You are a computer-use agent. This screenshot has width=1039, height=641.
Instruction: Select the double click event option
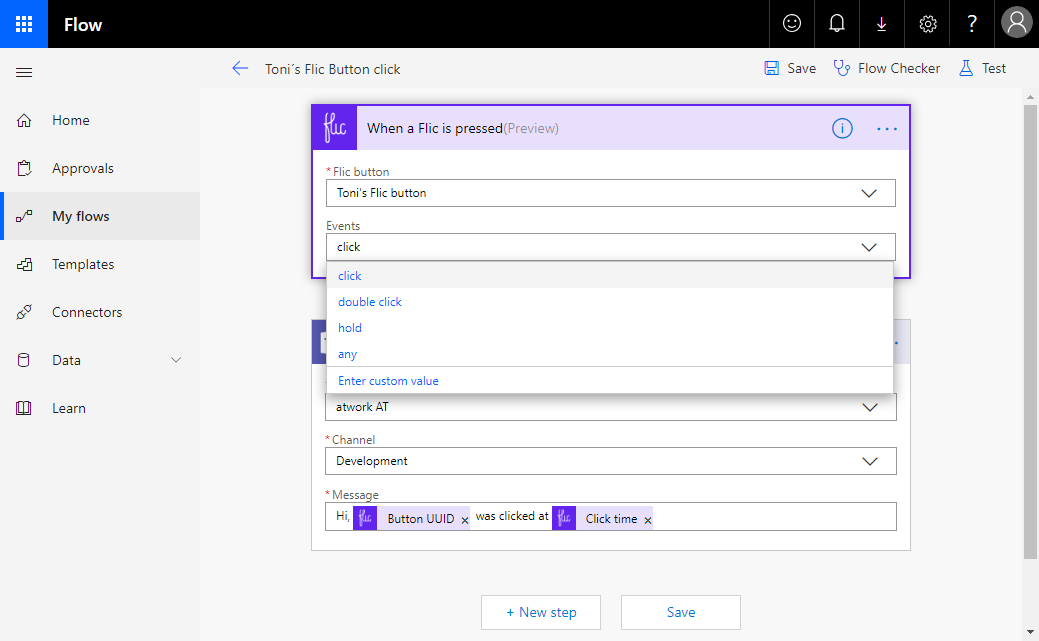click(370, 302)
